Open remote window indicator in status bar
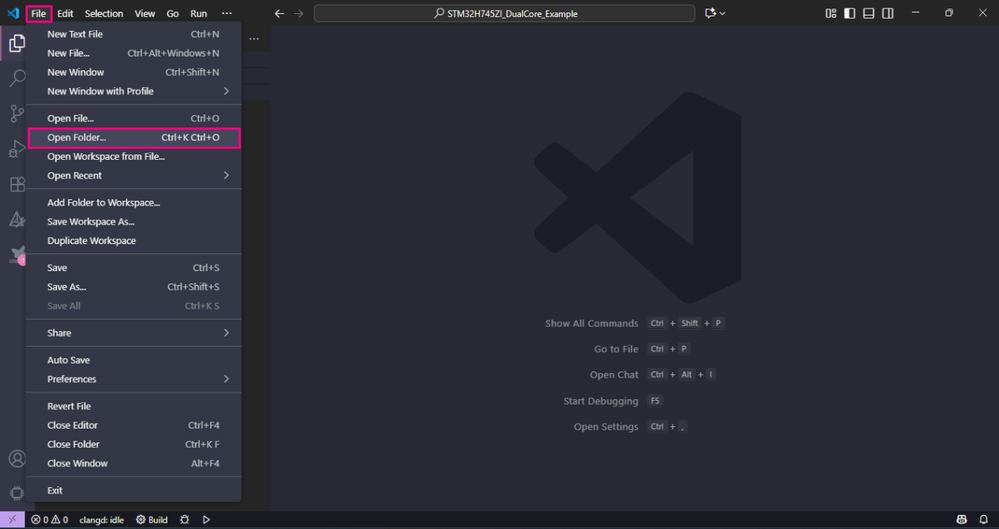The height and width of the screenshot is (529, 999). tap(12, 519)
